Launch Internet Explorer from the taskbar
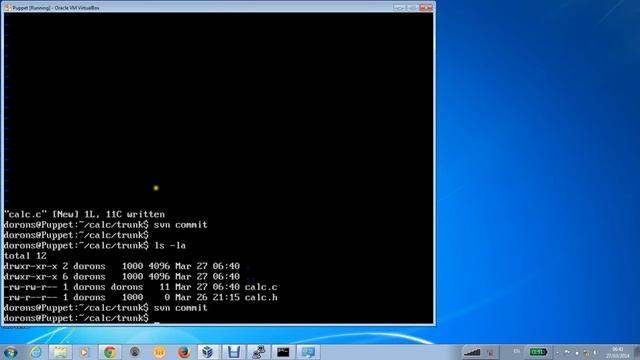This screenshot has width=640, height=360. (36, 352)
